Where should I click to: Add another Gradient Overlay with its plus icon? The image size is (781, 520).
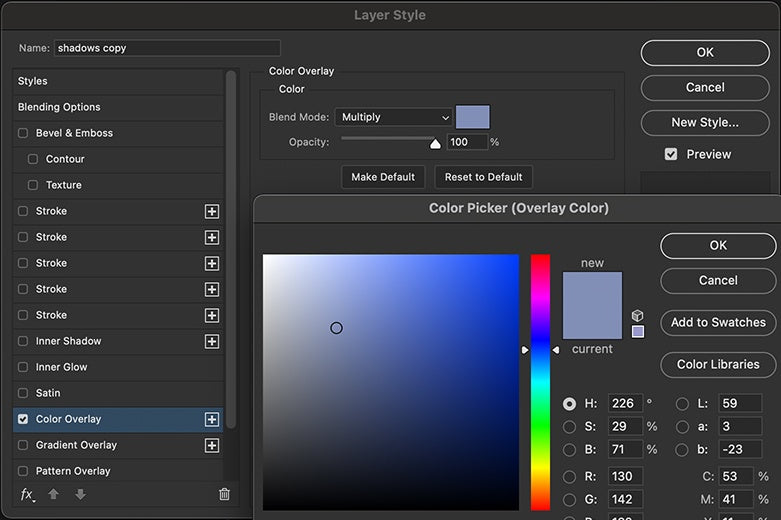212,445
